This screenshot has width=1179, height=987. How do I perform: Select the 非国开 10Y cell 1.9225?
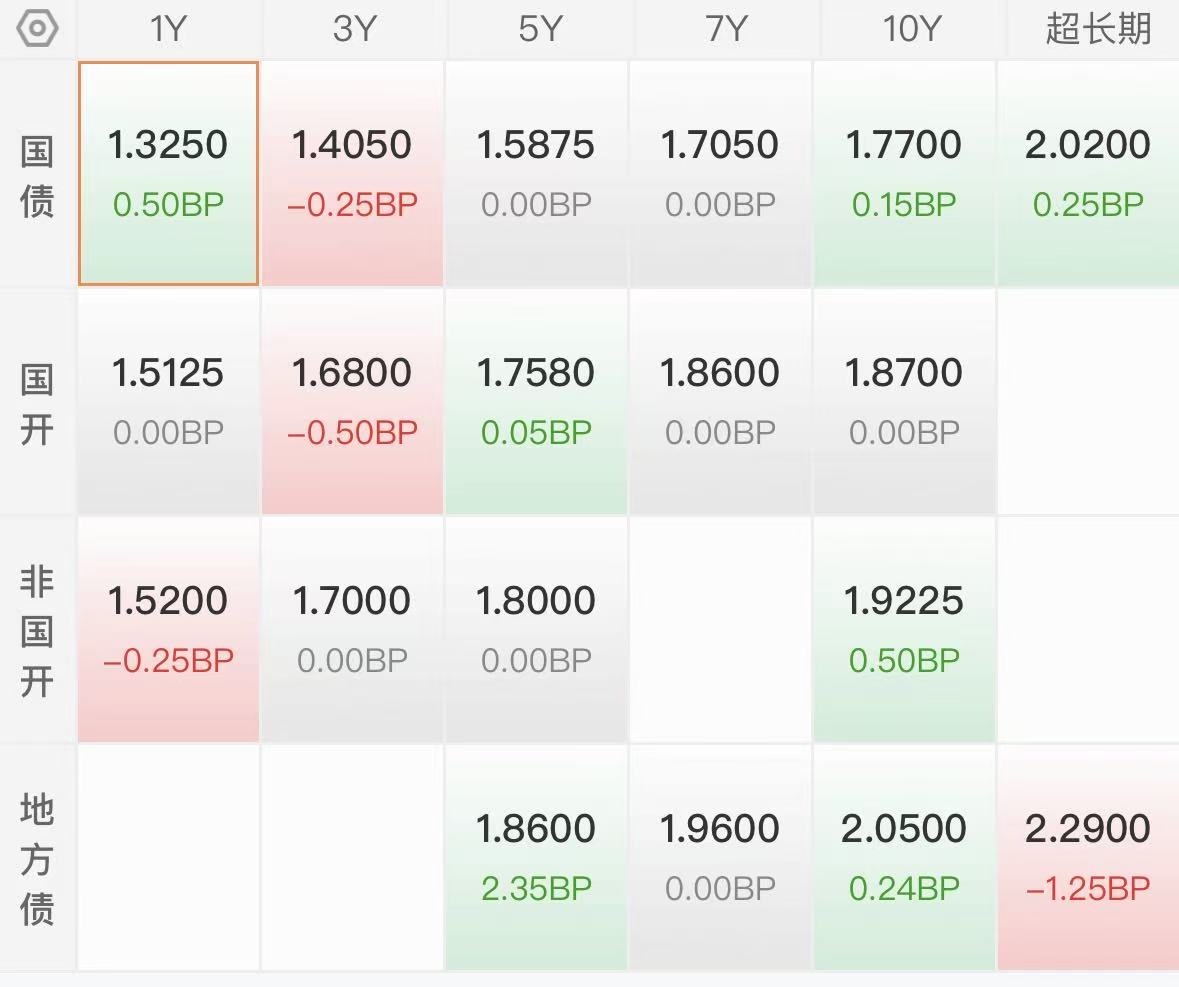point(904,629)
